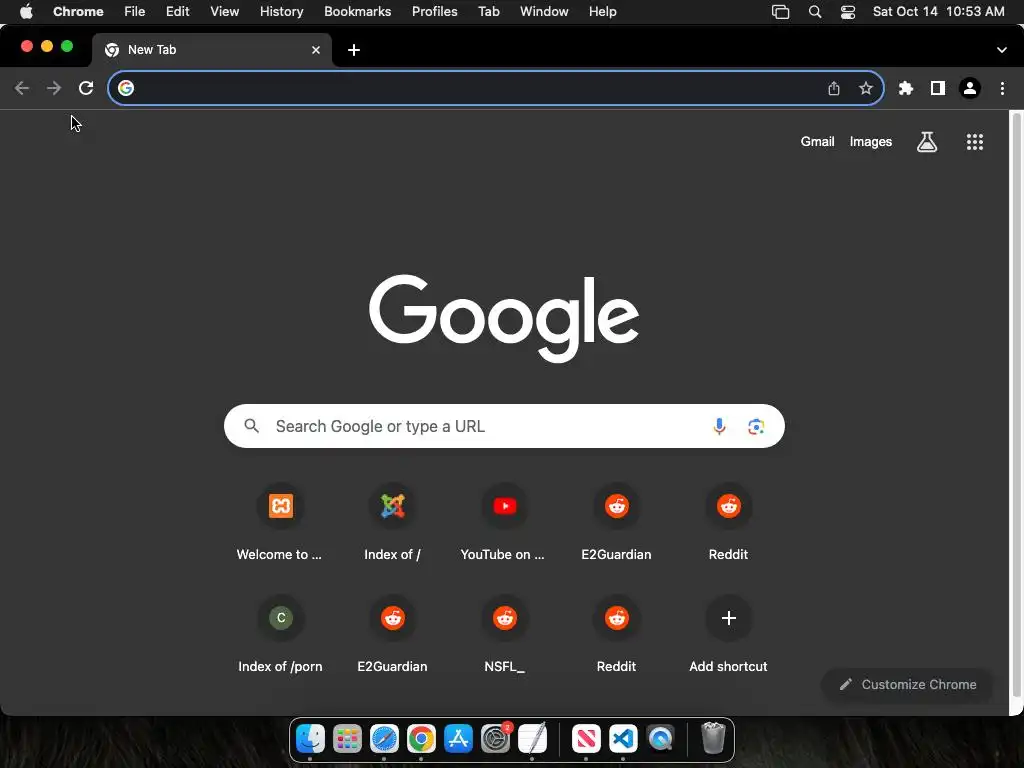Reload the page with the refresh icon

tap(86, 88)
